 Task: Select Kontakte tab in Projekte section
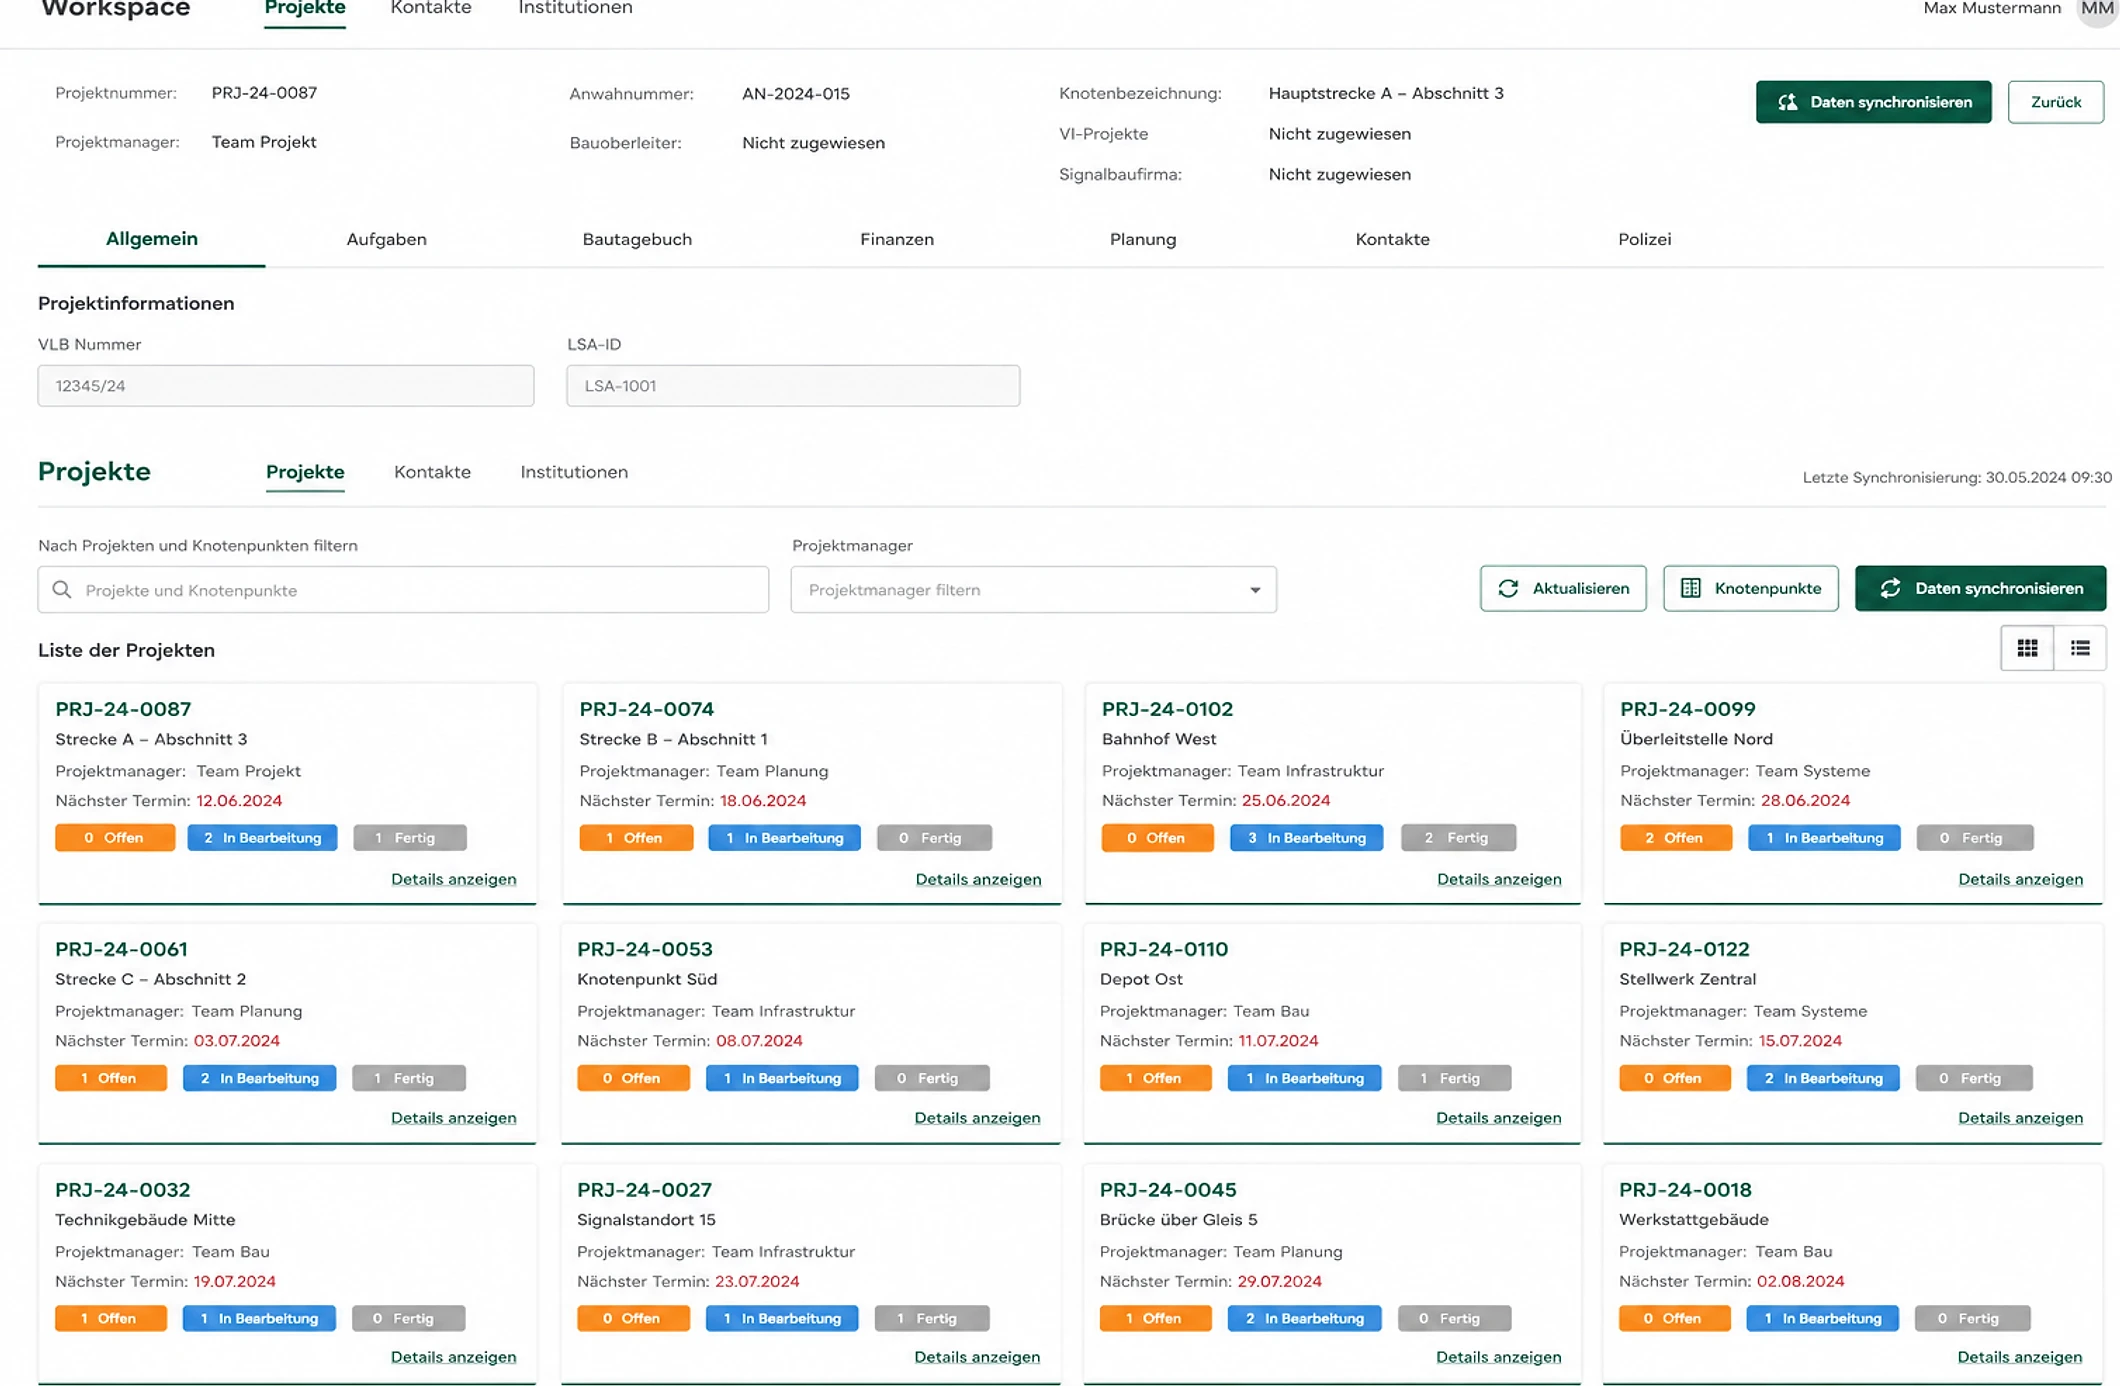point(432,472)
